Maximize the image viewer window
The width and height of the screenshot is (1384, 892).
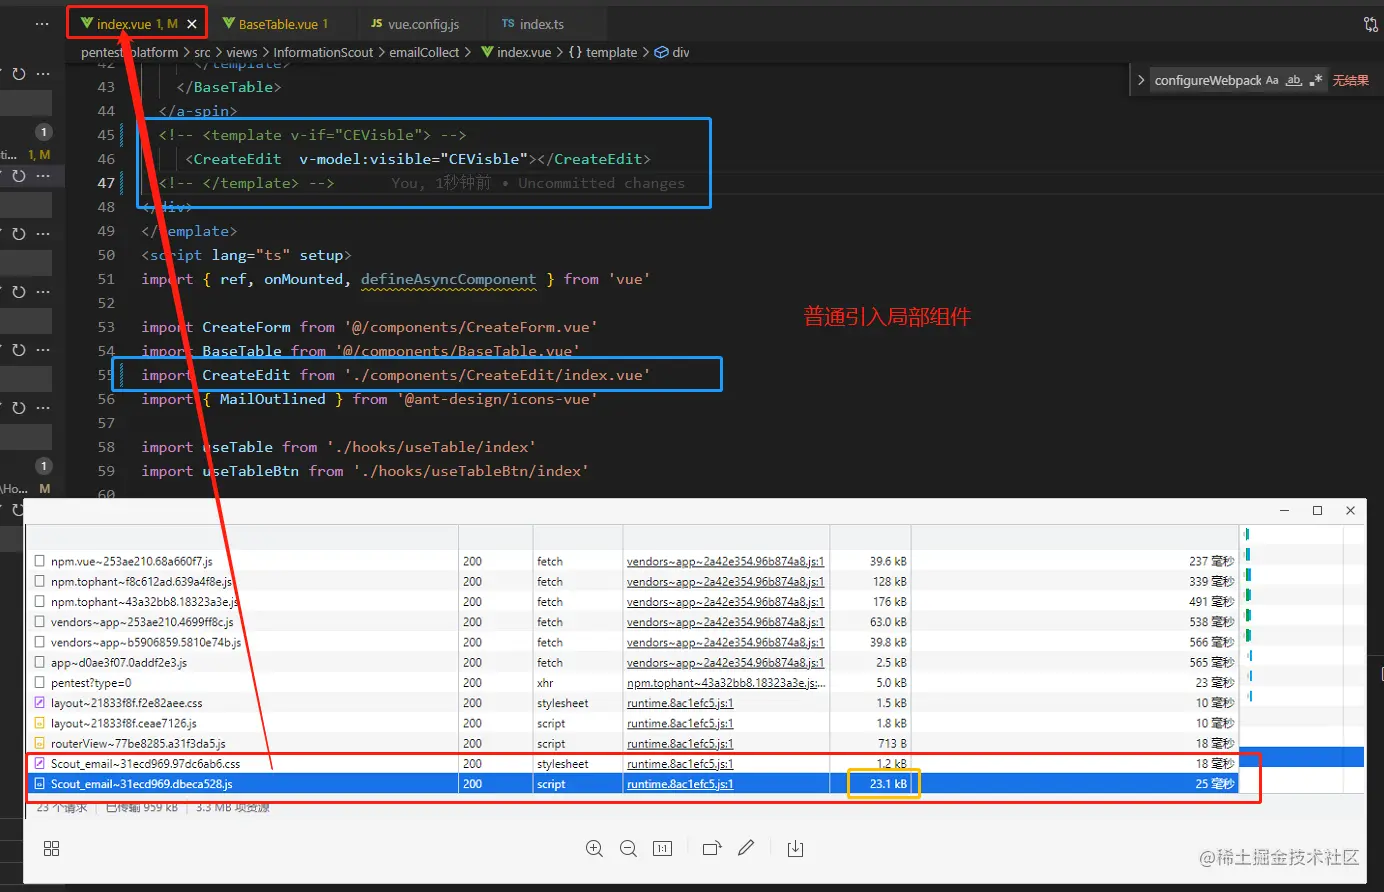[1317, 510]
